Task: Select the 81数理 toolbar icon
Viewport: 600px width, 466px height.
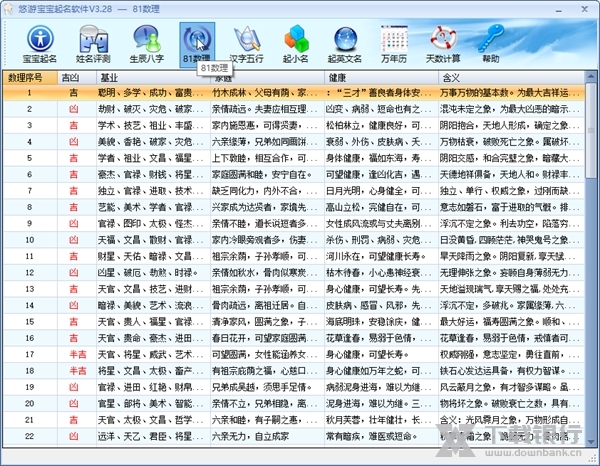Action: tap(197, 45)
